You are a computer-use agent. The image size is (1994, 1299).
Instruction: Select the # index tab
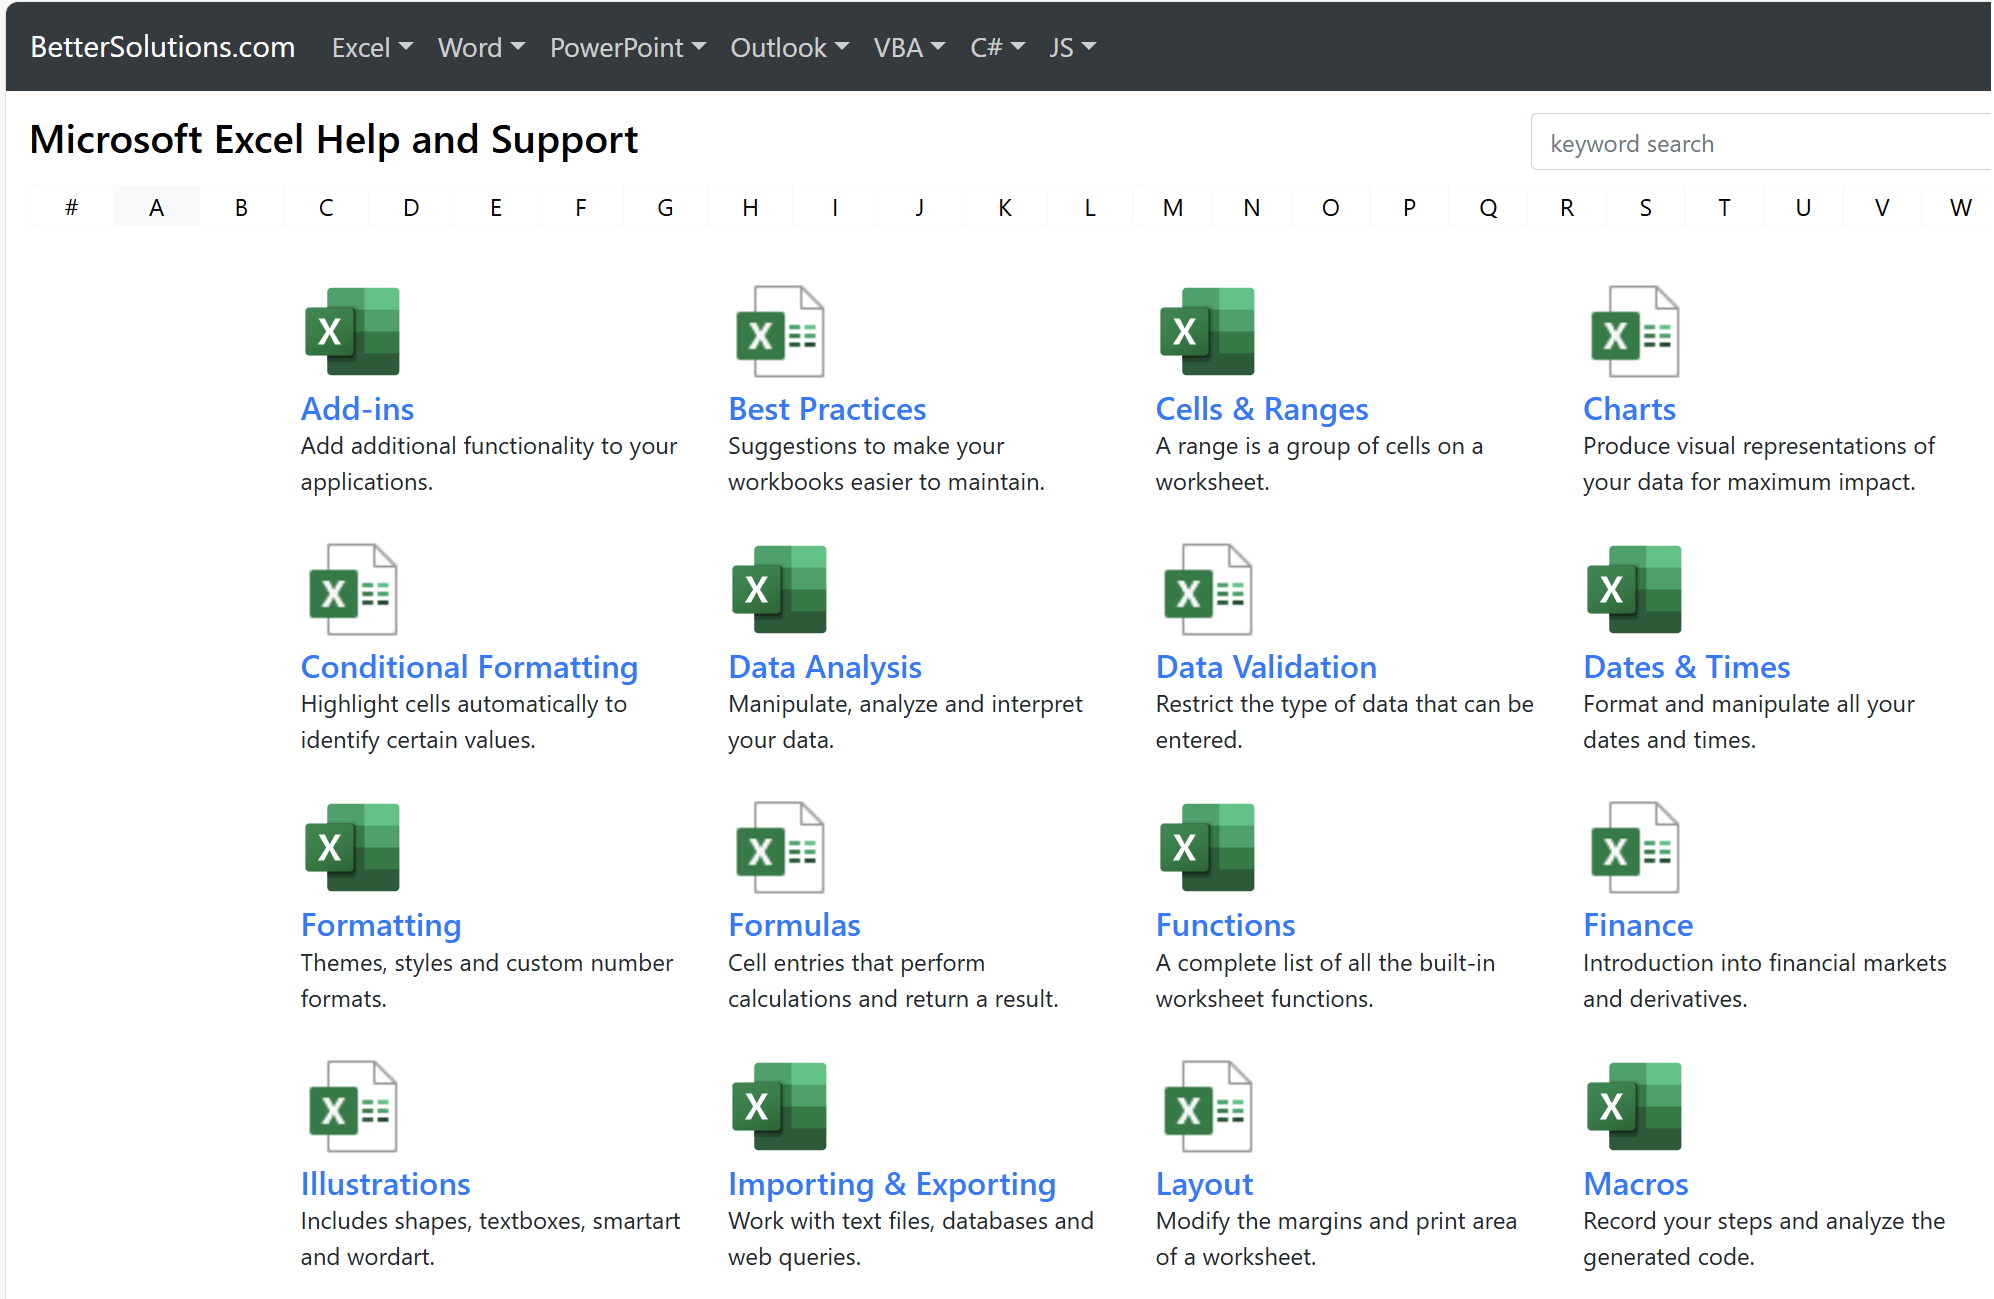coord(71,207)
